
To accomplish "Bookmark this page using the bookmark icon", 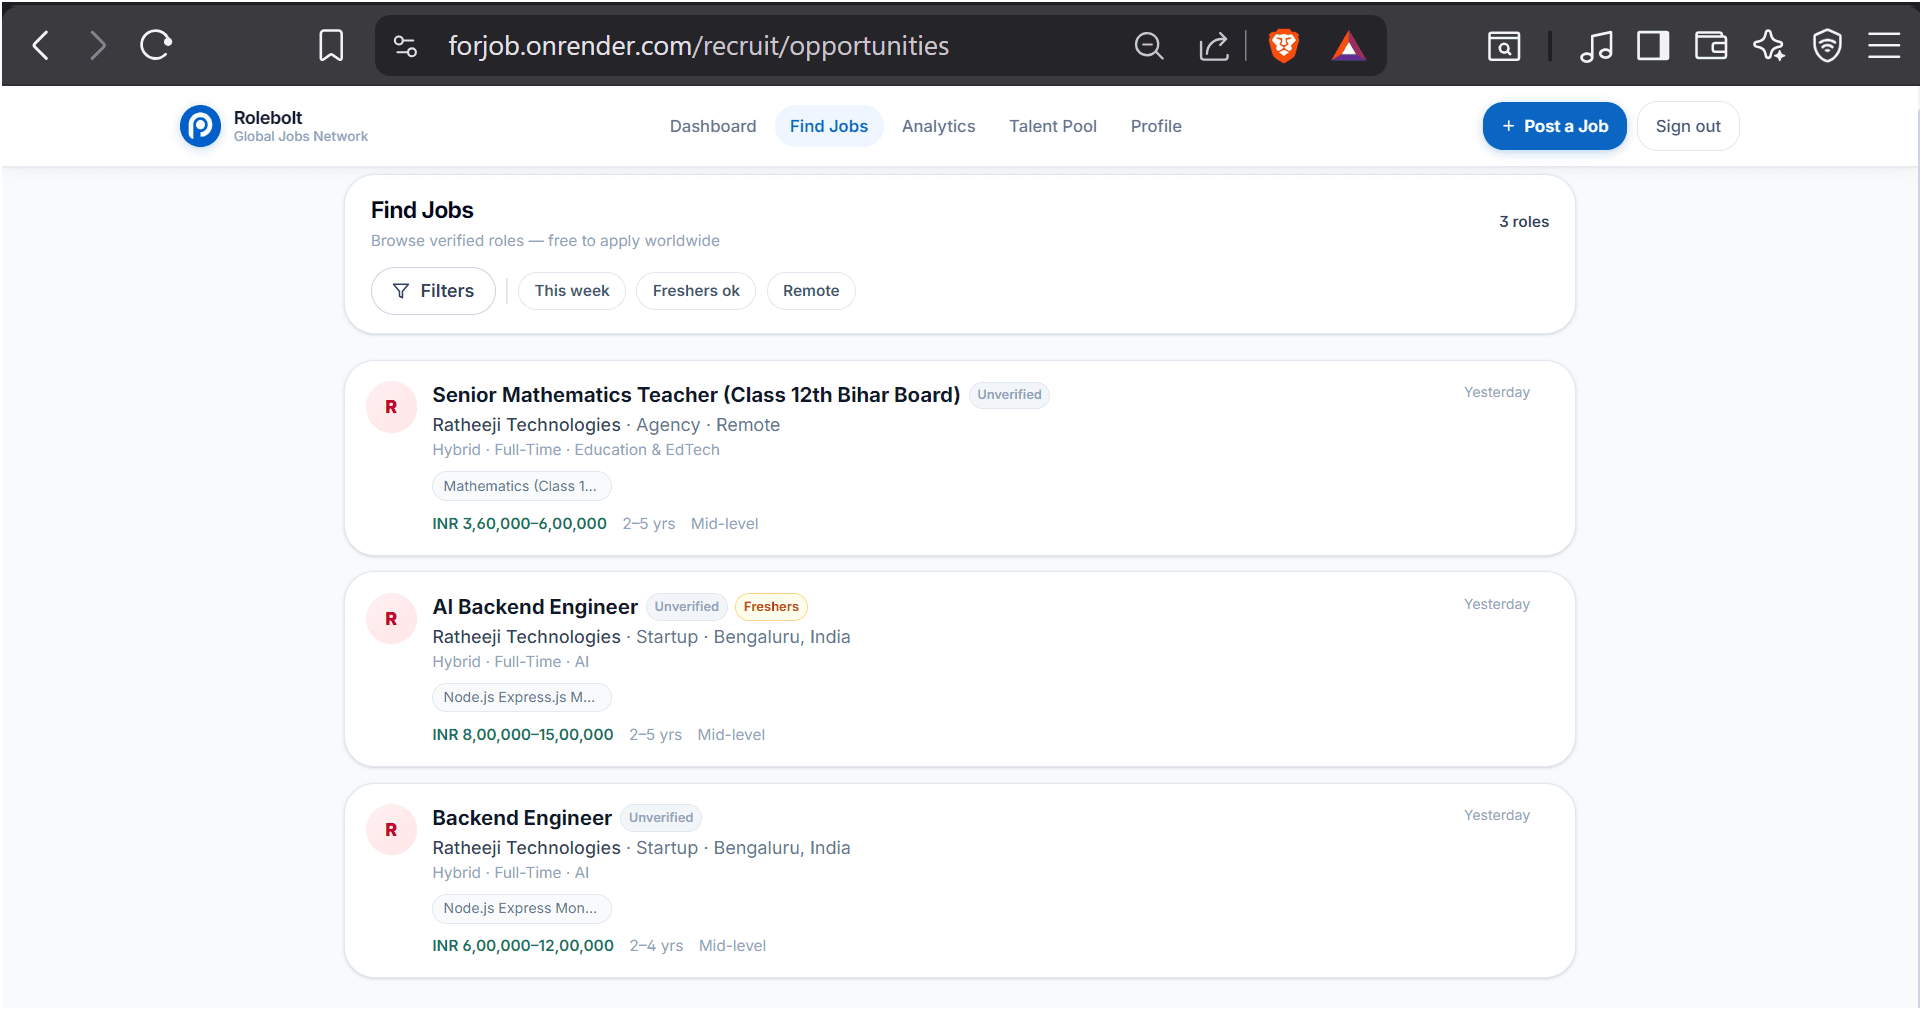I will point(331,45).
